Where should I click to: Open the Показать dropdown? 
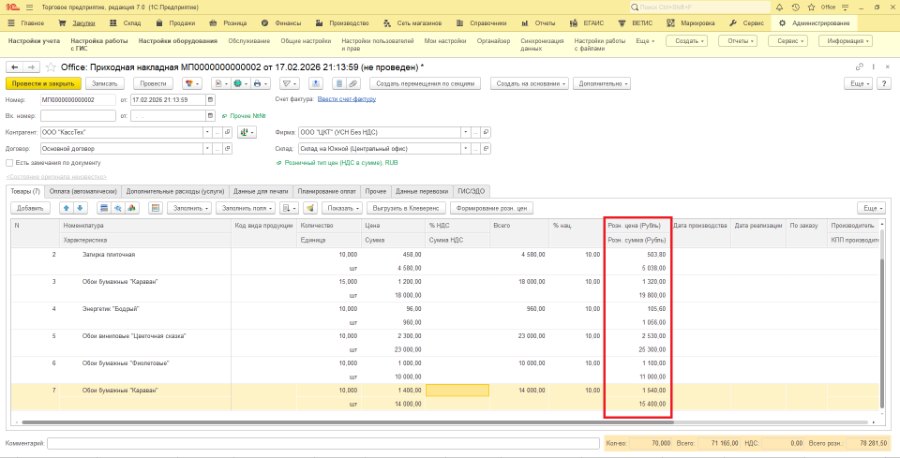(343, 208)
